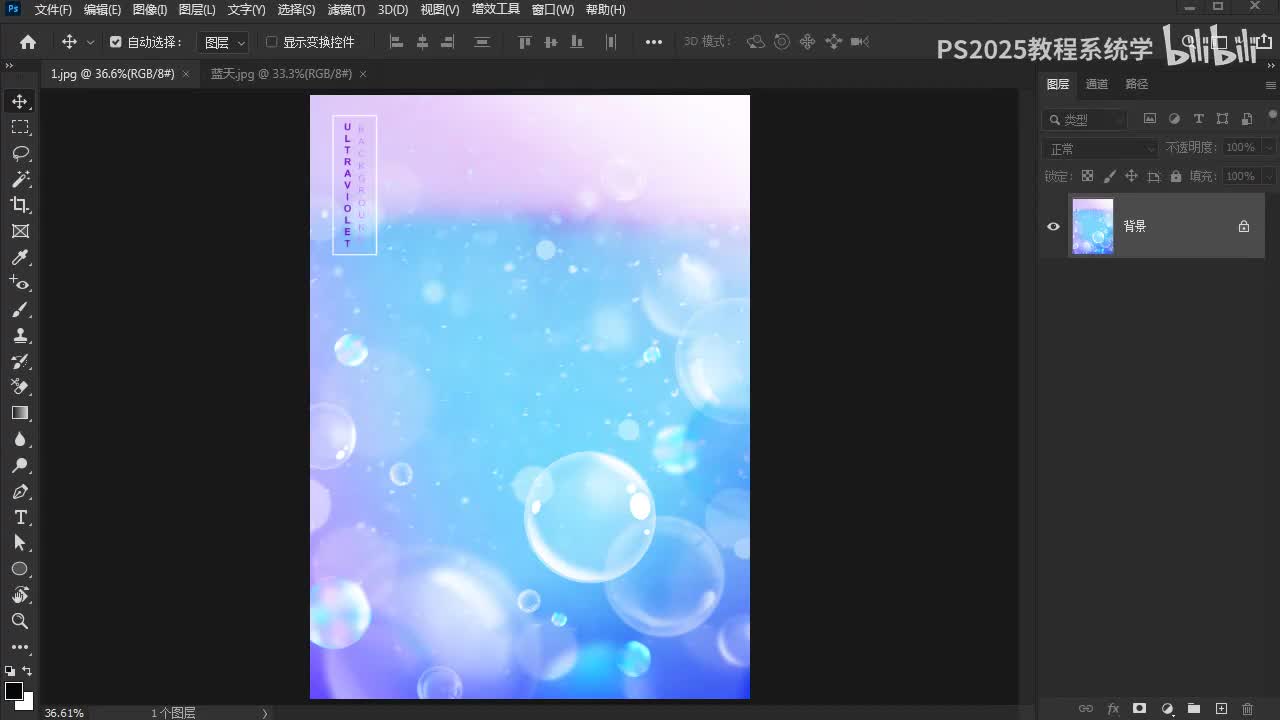Select the Brush tool
1280x720 pixels.
[20, 310]
